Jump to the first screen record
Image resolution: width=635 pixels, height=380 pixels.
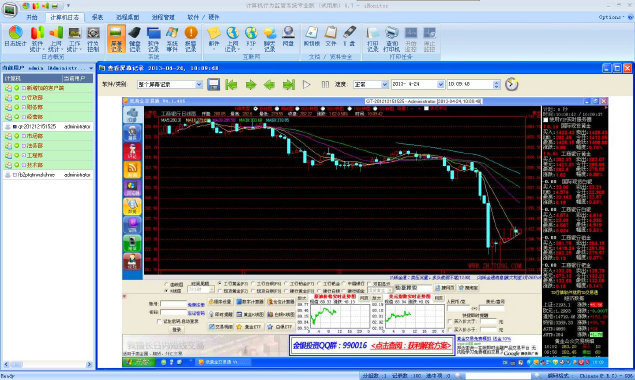[x=231, y=85]
